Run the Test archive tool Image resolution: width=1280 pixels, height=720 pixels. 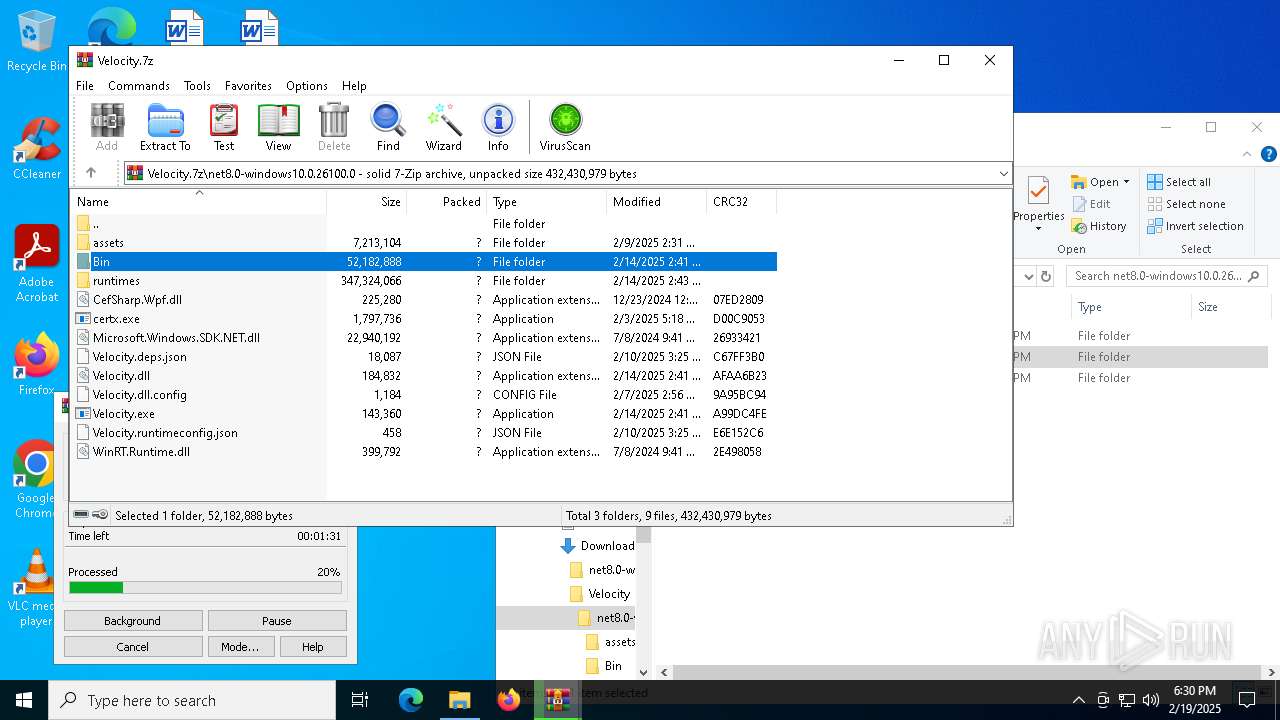(224, 127)
